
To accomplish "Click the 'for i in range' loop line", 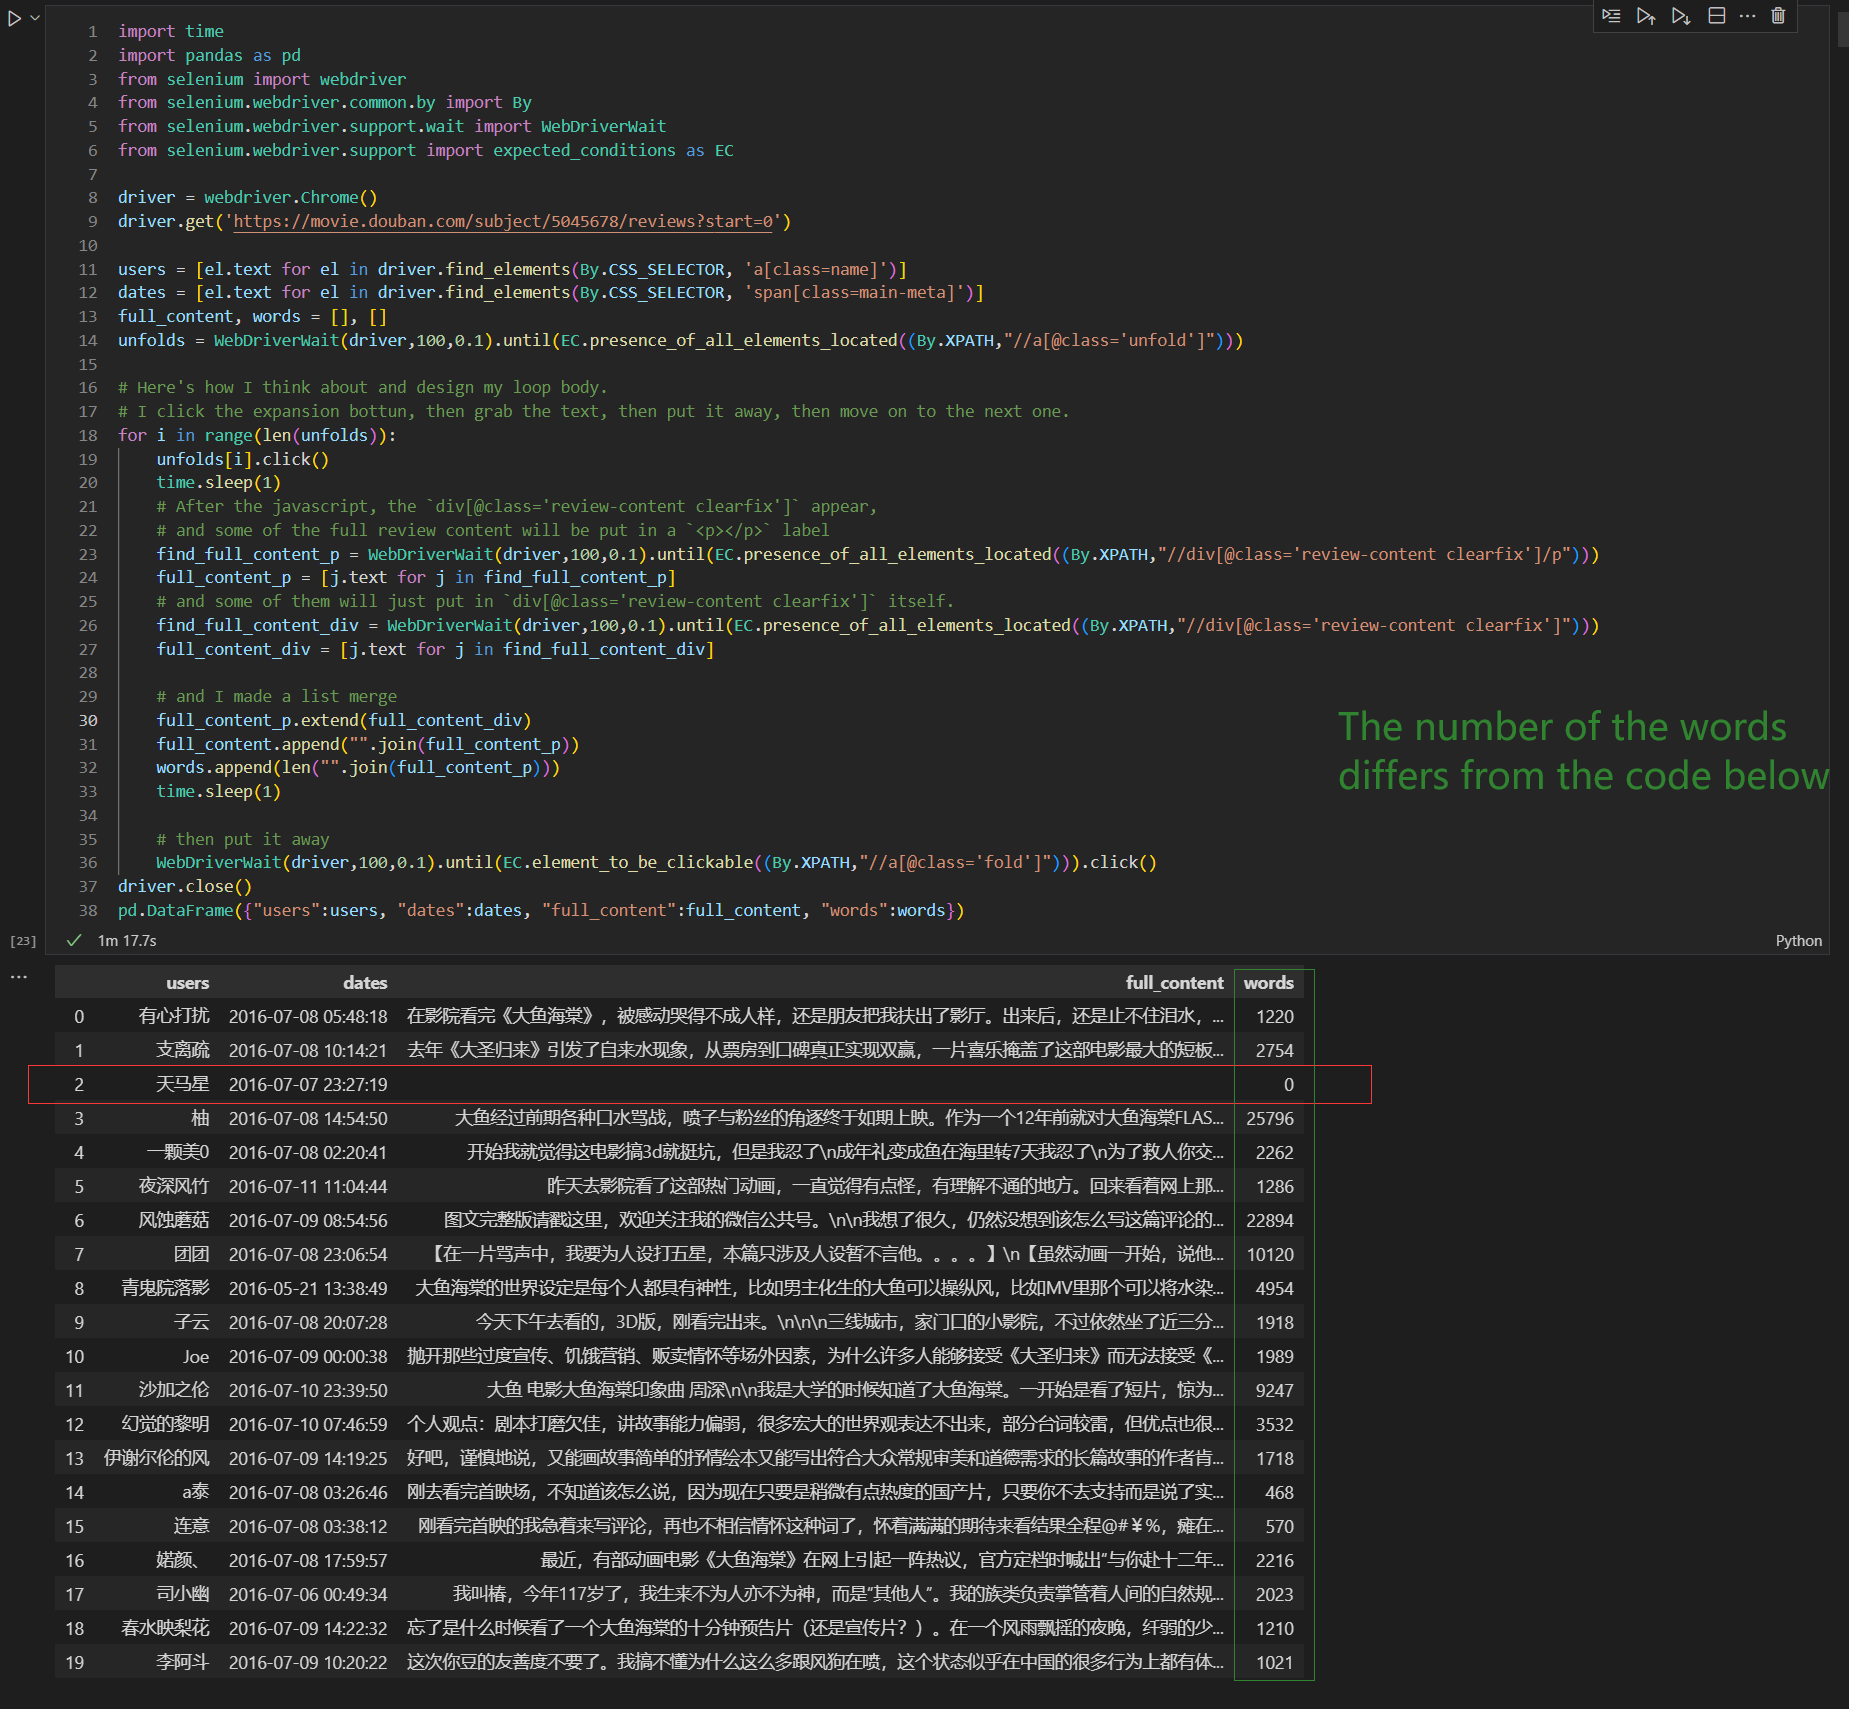I will click(x=257, y=435).
